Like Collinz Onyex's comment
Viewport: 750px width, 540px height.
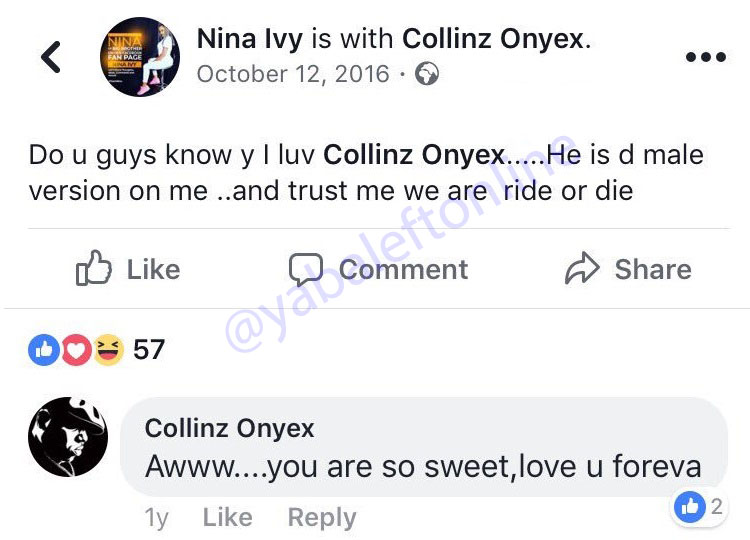point(227,517)
